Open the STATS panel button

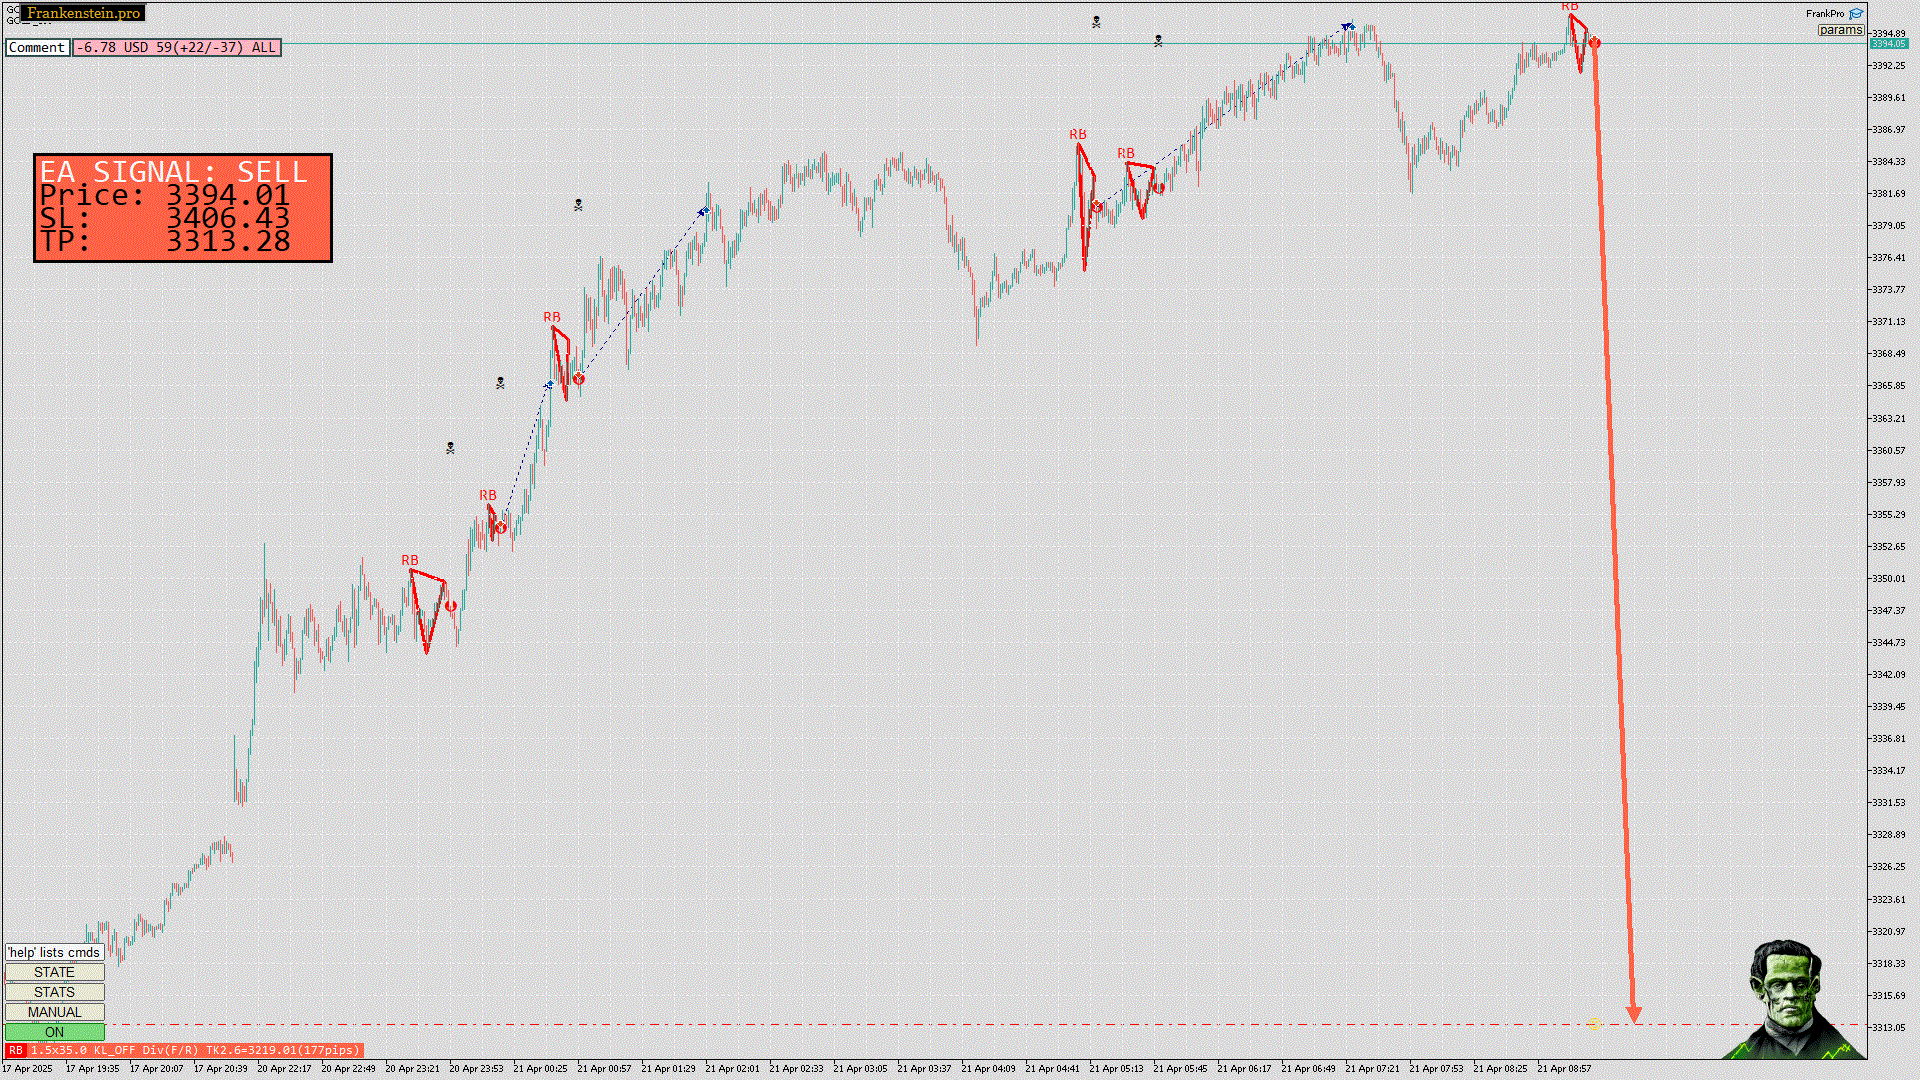point(54,992)
